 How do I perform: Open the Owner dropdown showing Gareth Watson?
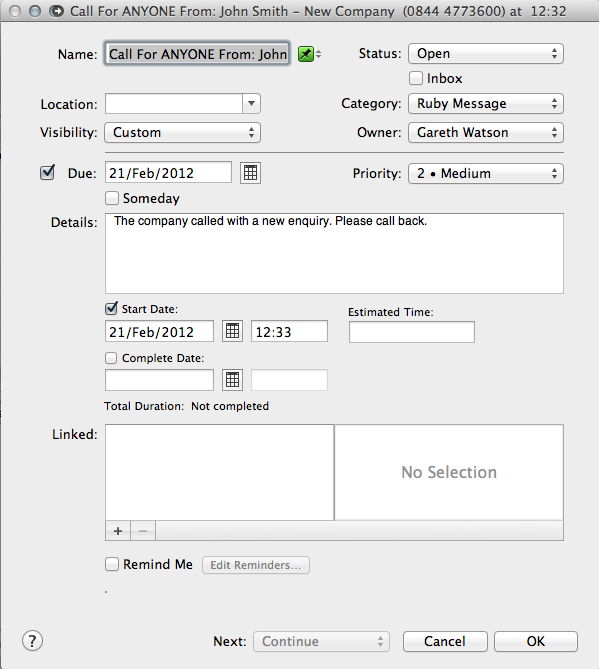coord(486,133)
